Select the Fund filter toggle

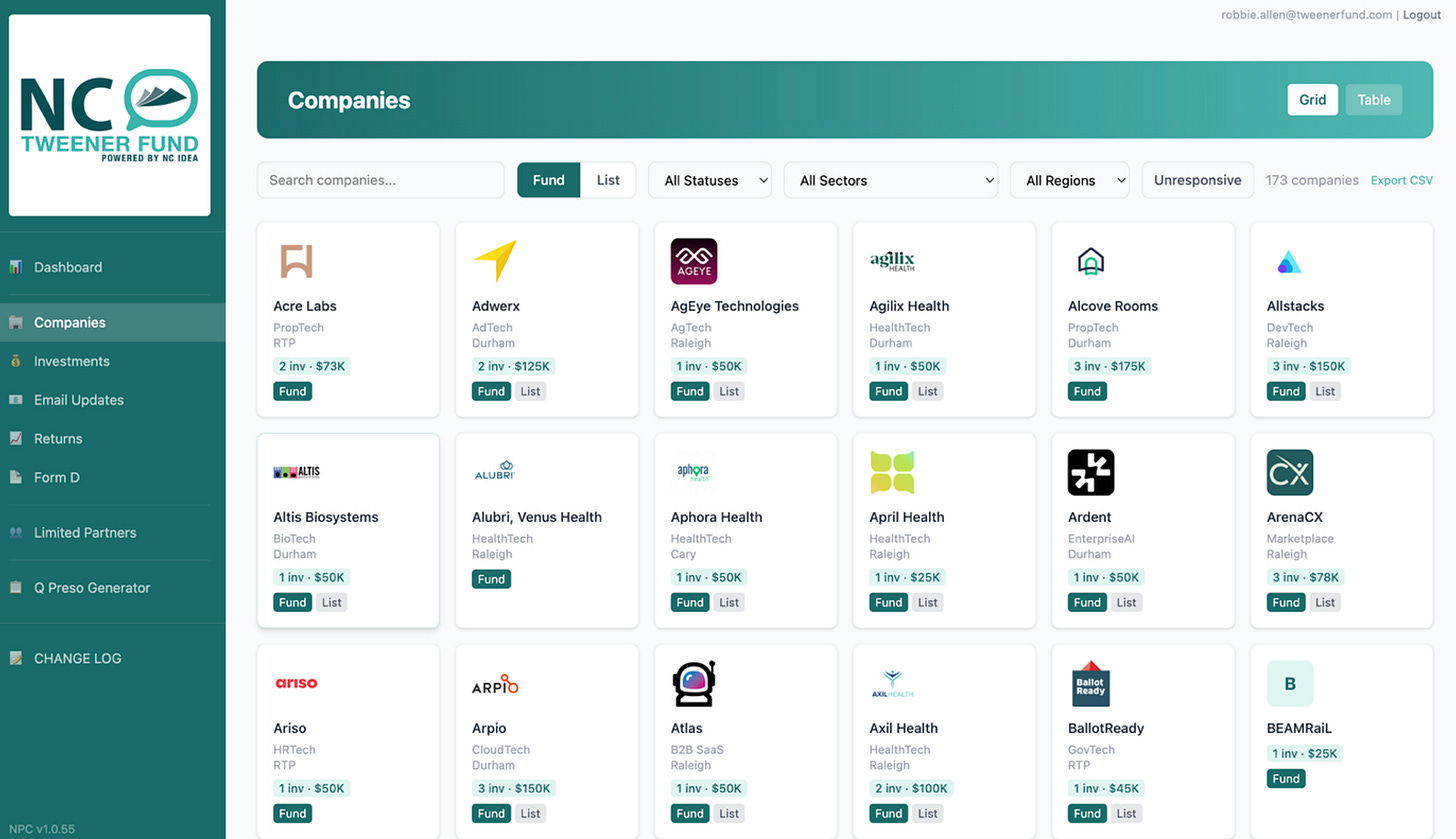point(548,180)
